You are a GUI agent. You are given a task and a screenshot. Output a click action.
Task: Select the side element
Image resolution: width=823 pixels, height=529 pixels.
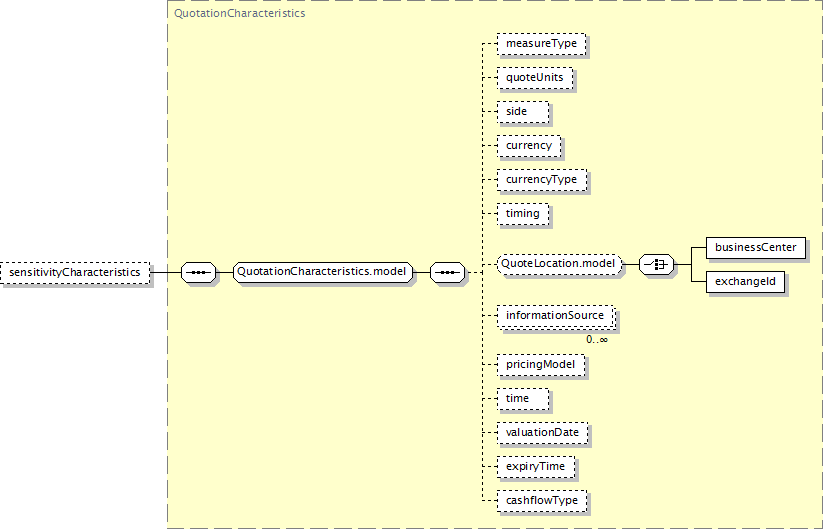pos(523,112)
